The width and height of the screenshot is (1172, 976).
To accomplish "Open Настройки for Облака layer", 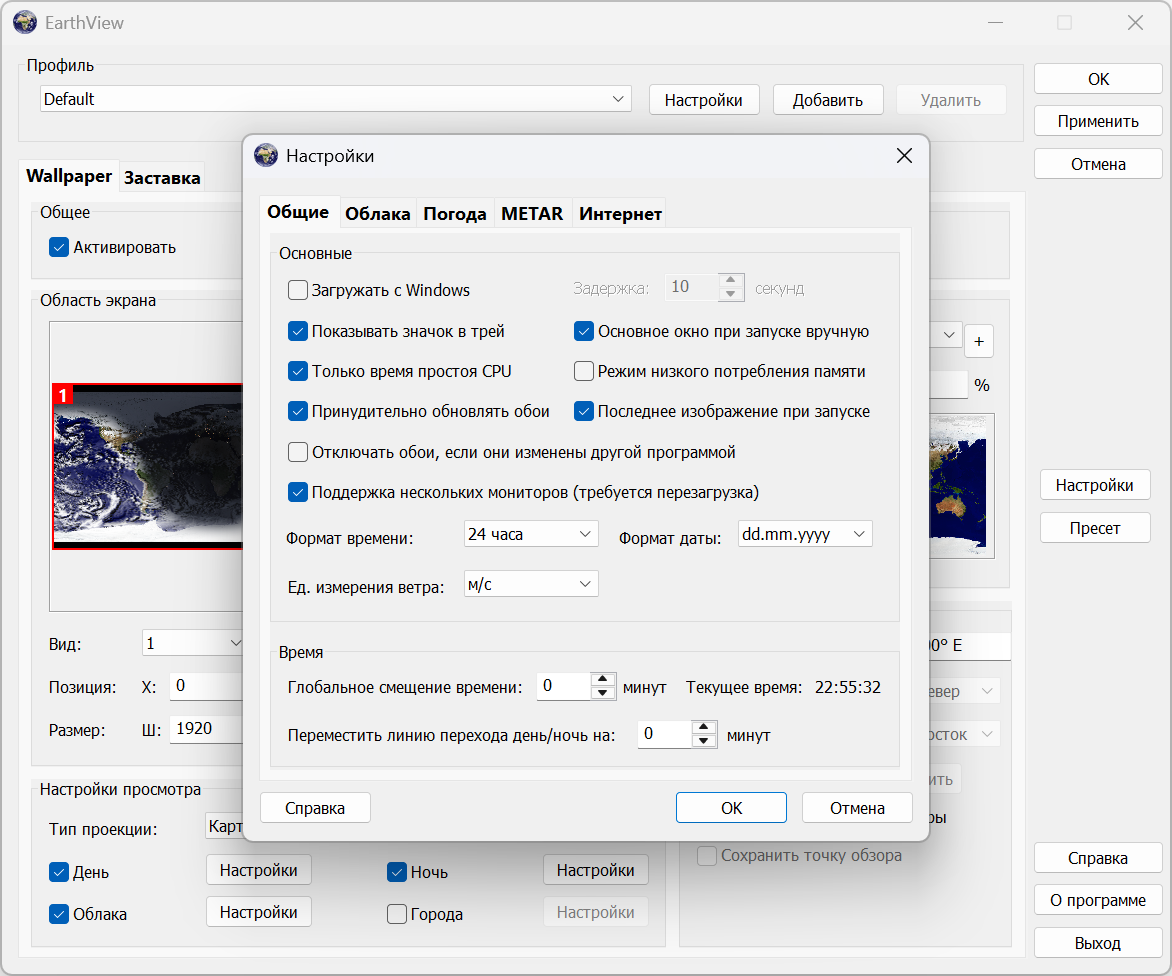I will (x=259, y=912).
